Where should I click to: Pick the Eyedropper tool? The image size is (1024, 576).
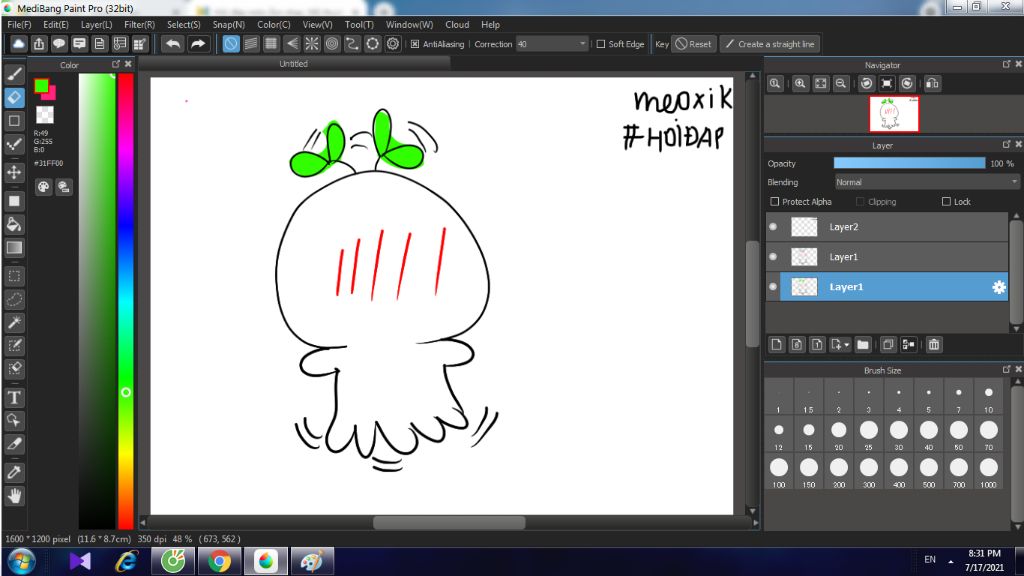pos(14,471)
